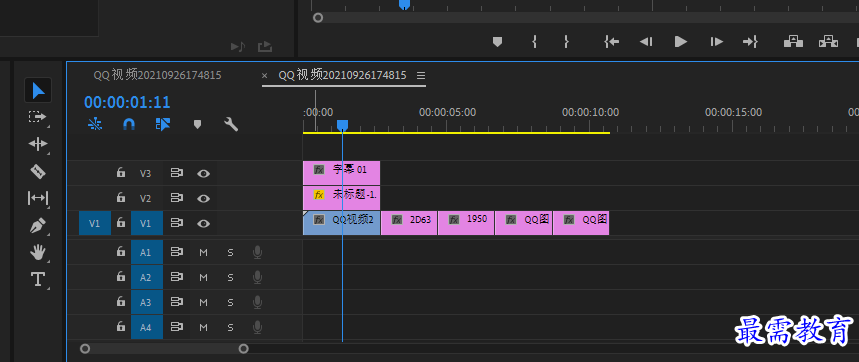Solo track A3
Image resolution: width=859 pixels, height=362 pixels.
(230, 302)
